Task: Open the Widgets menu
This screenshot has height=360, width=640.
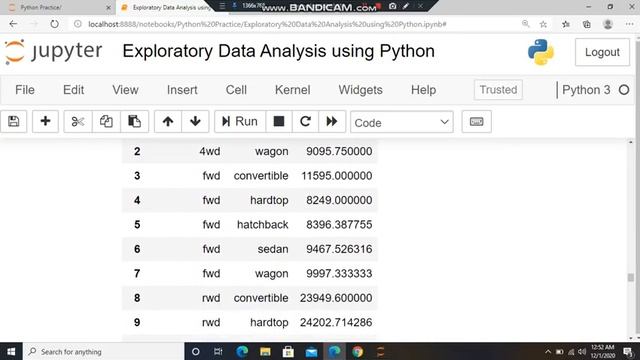Action: (x=360, y=90)
